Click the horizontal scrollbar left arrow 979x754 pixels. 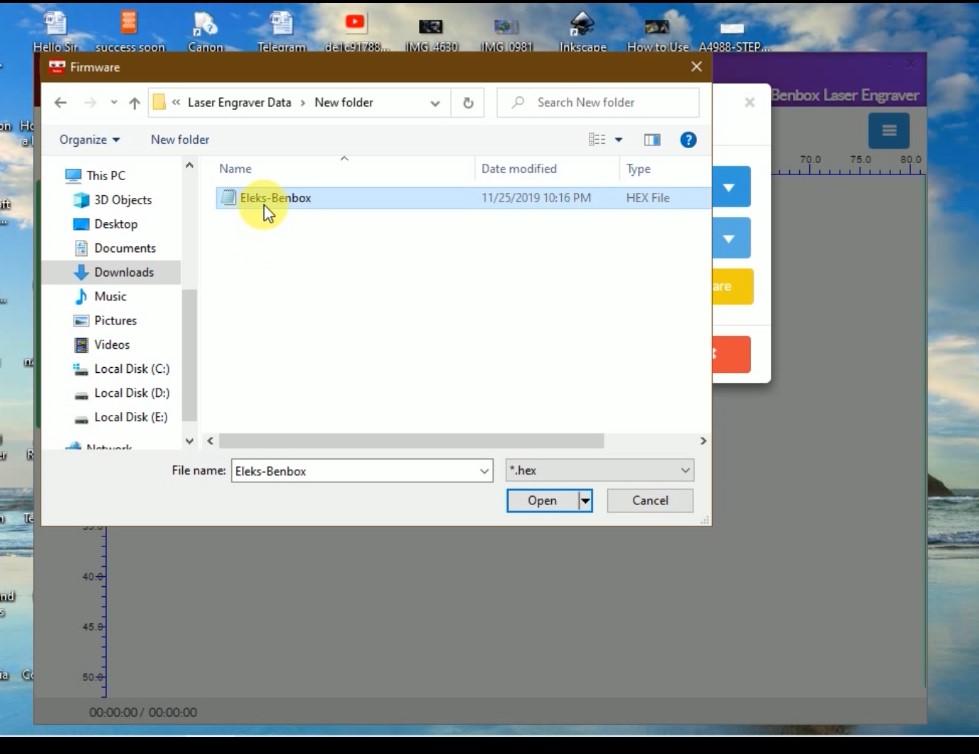pos(210,441)
